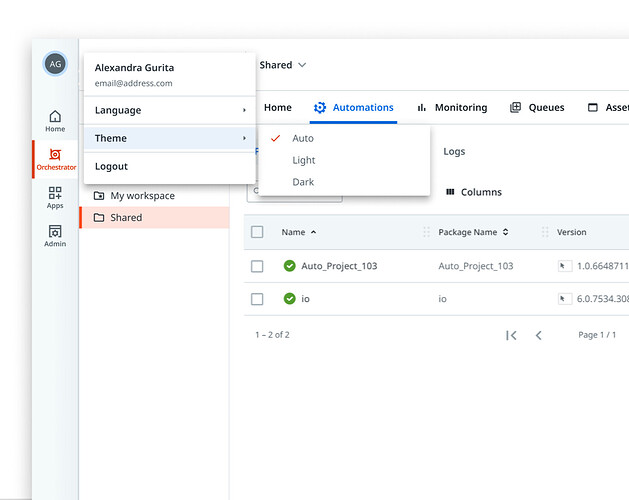Click the io process name

305,299
